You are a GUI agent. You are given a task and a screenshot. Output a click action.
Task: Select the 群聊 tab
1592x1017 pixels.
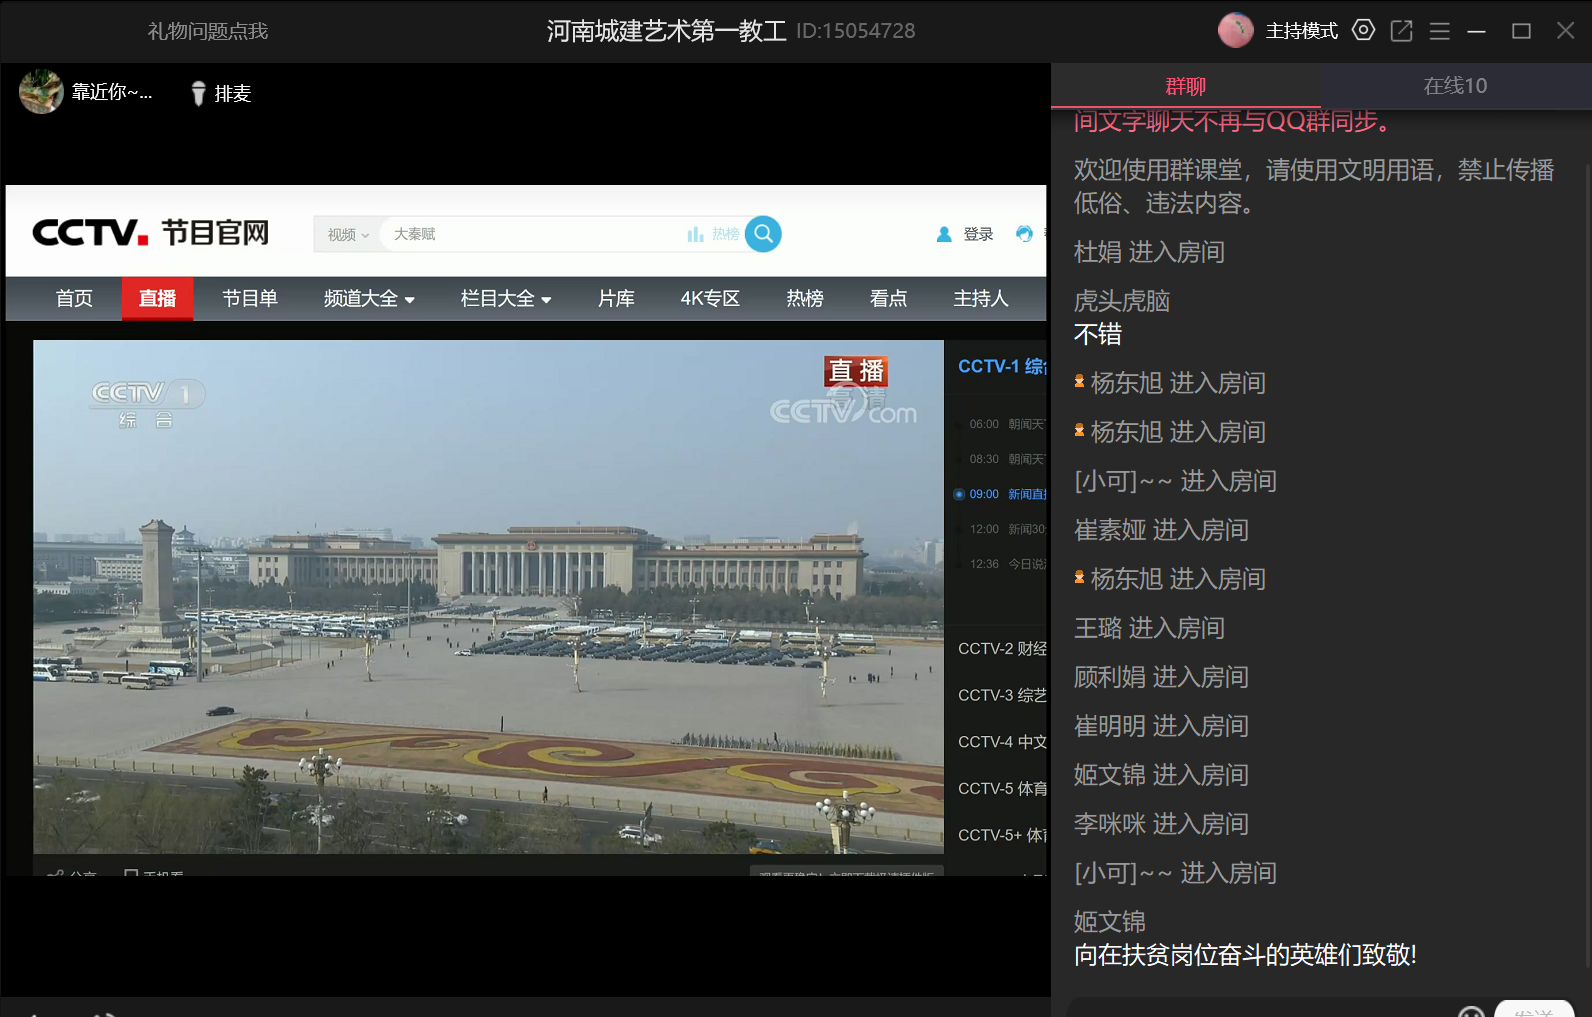[x=1185, y=86]
